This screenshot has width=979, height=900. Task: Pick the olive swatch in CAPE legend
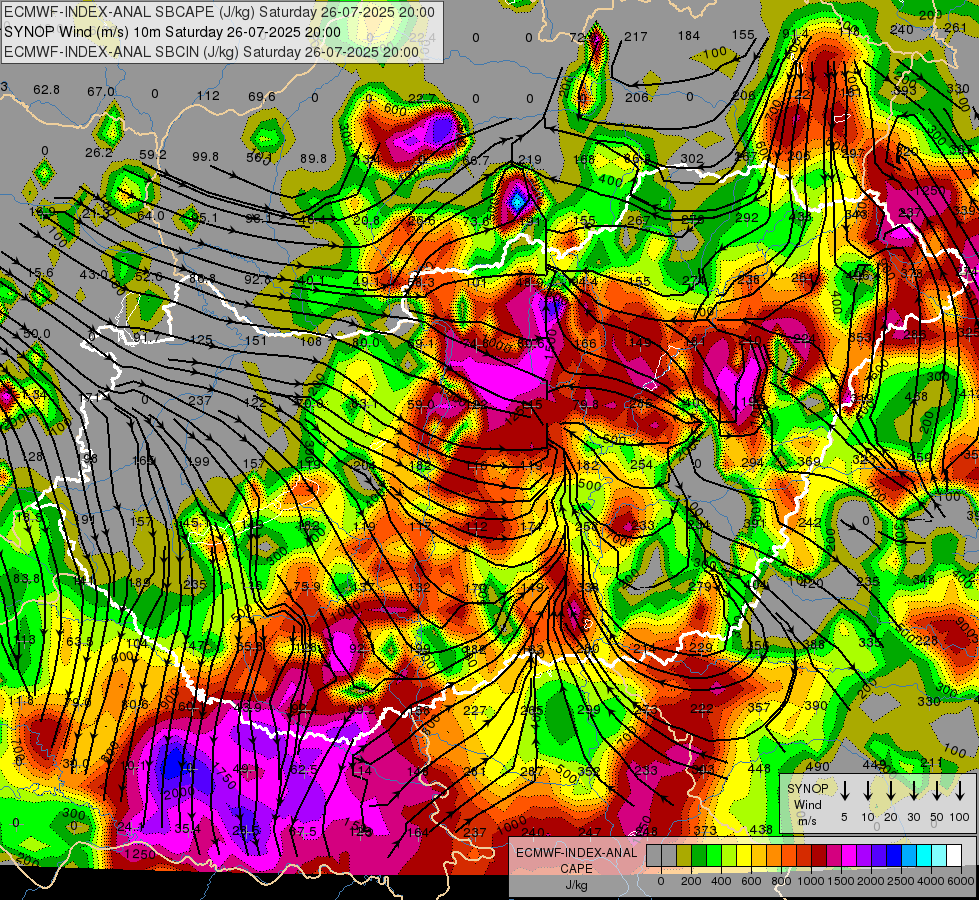pyautogui.click(x=684, y=856)
